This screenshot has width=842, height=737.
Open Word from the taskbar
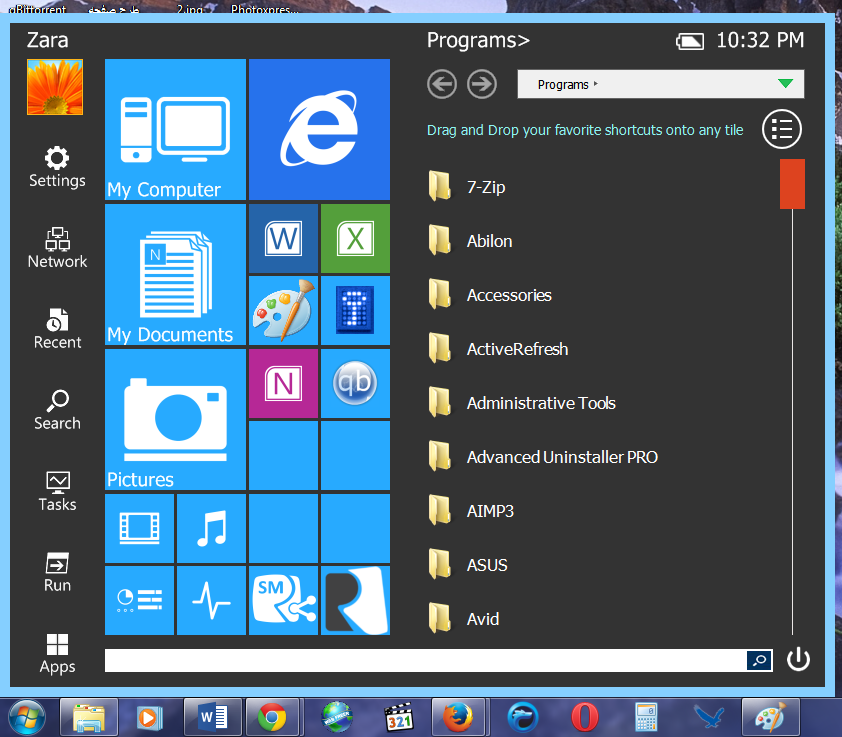(213, 718)
